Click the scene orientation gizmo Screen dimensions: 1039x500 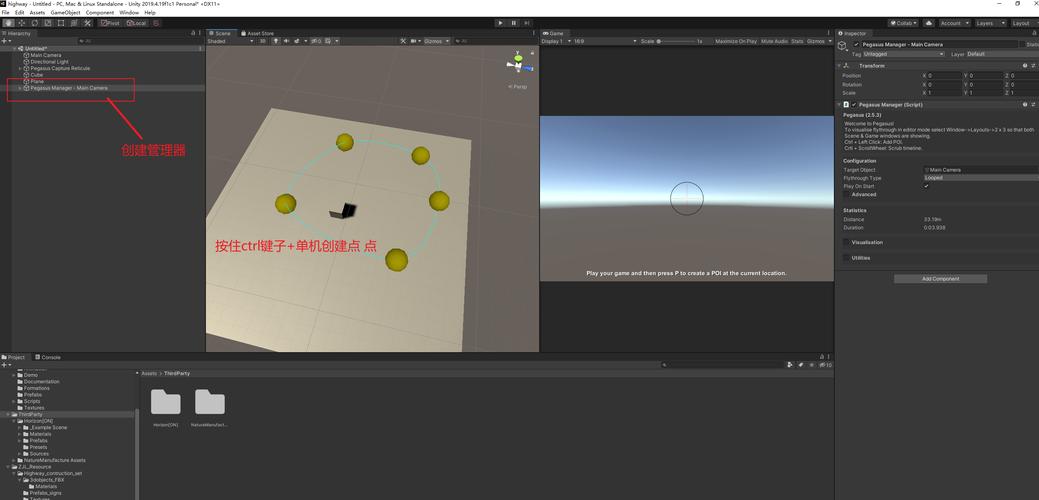[518, 64]
